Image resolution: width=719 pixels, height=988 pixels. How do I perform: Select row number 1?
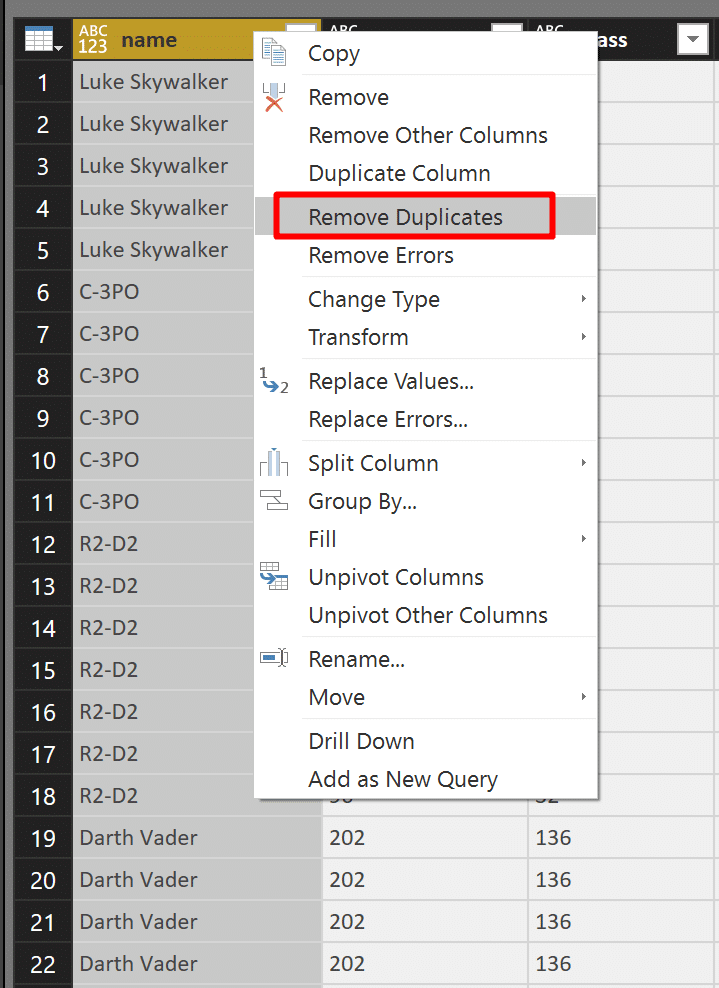43,82
